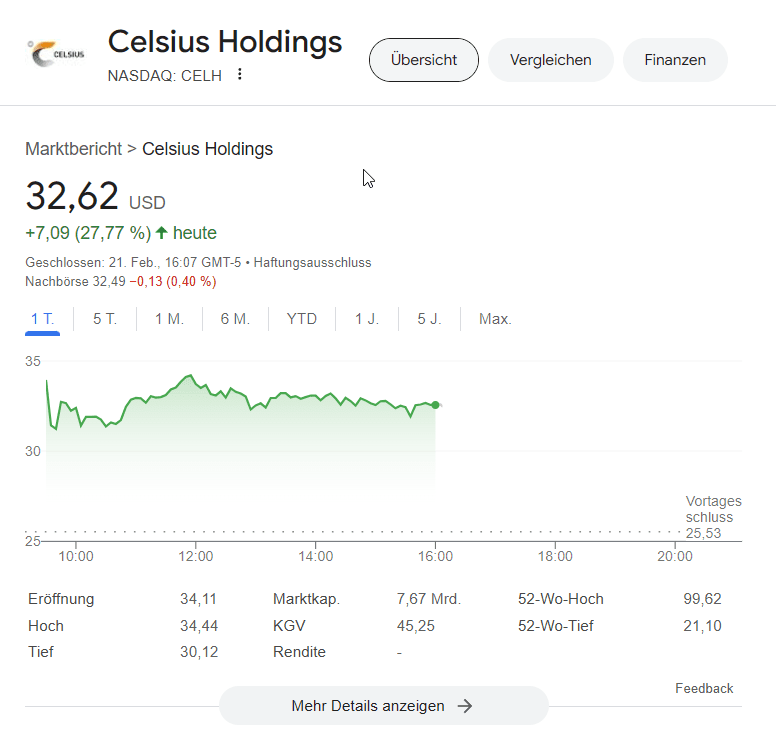Click the Marktbericht breadcrumb link
The width and height of the screenshot is (776, 750).
73,149
